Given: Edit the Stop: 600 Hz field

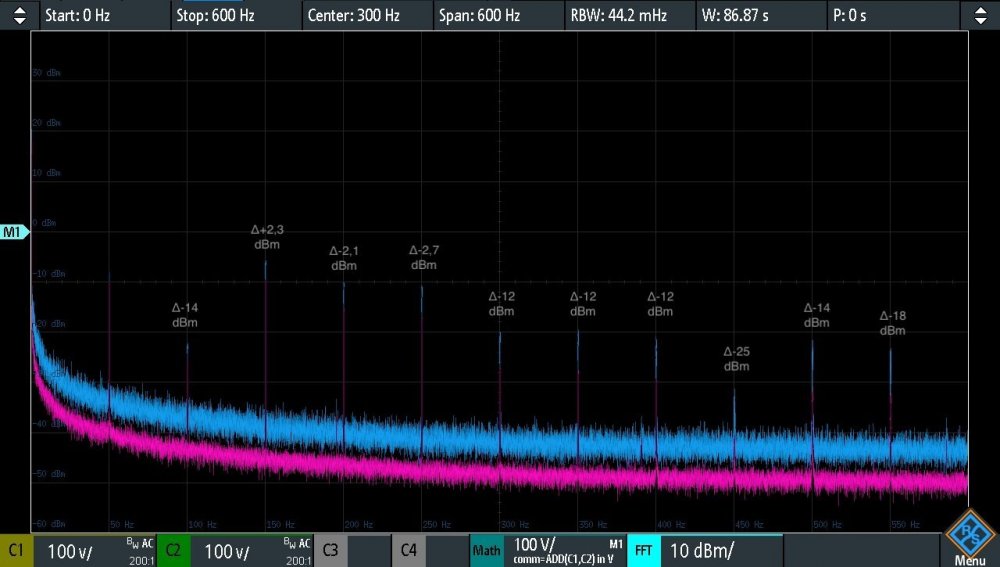Looking at the screenshot, I should tap(235, 16).
